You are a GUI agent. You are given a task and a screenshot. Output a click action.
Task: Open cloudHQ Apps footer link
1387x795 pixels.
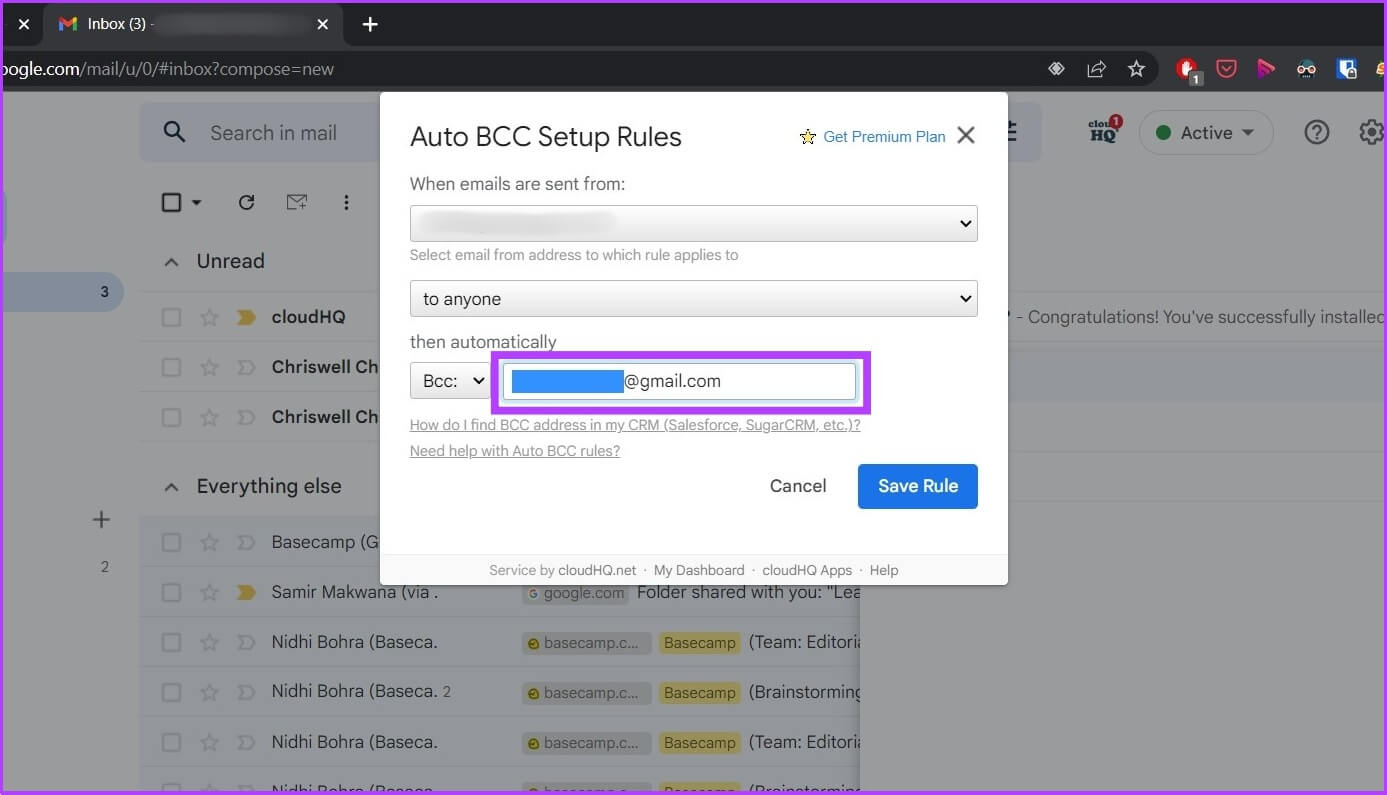coord(807,570)
